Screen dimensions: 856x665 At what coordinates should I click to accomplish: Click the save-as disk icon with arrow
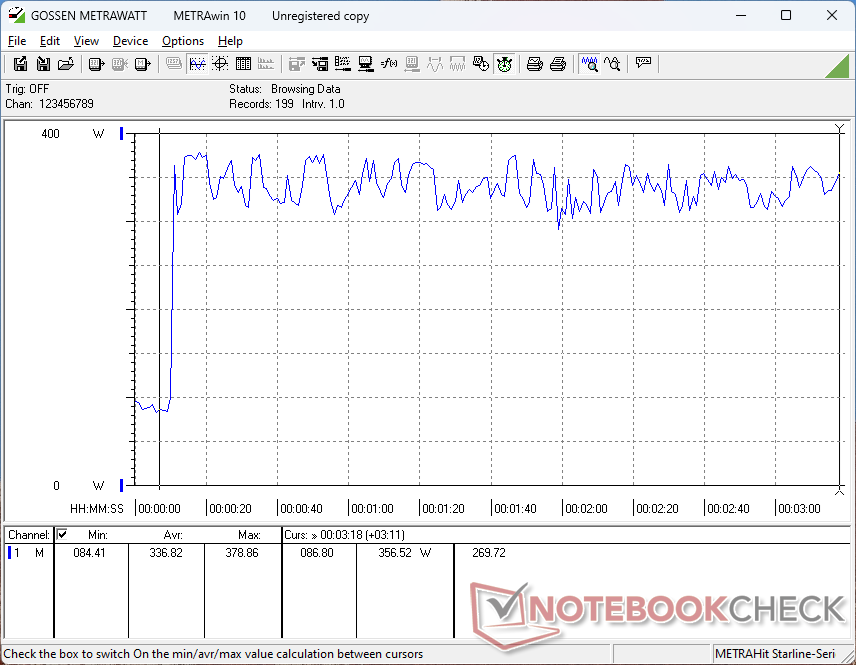tap(43, 64)
